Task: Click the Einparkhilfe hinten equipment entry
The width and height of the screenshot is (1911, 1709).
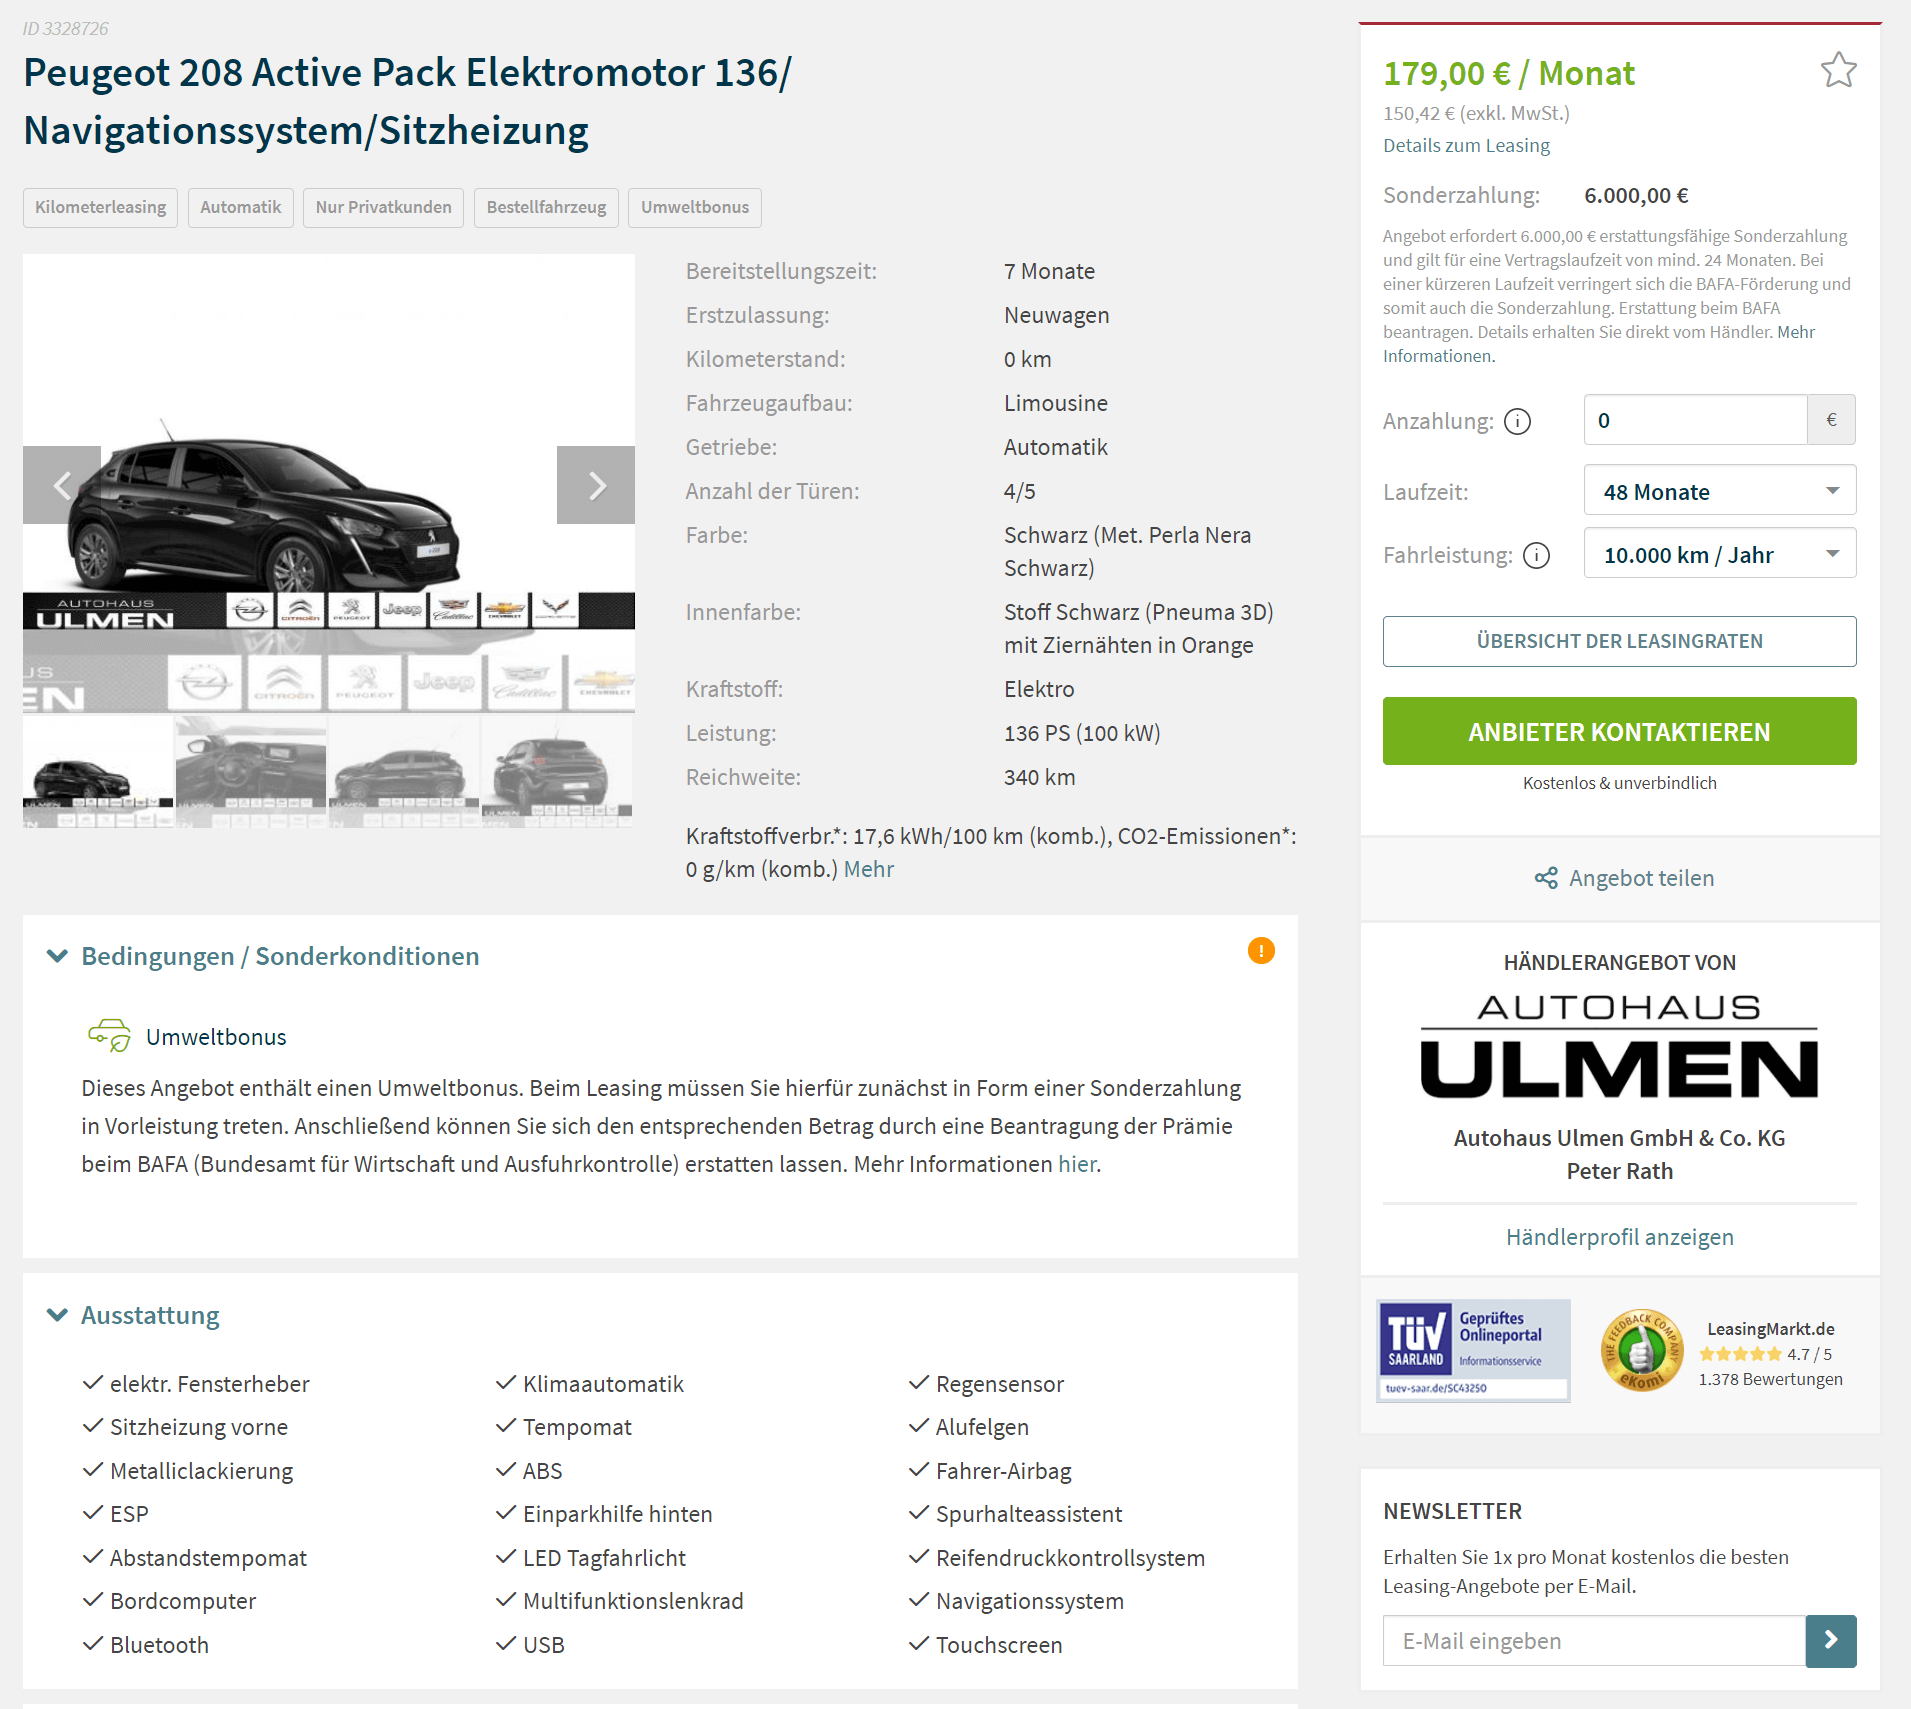Action: click(x=617, y=1514)
